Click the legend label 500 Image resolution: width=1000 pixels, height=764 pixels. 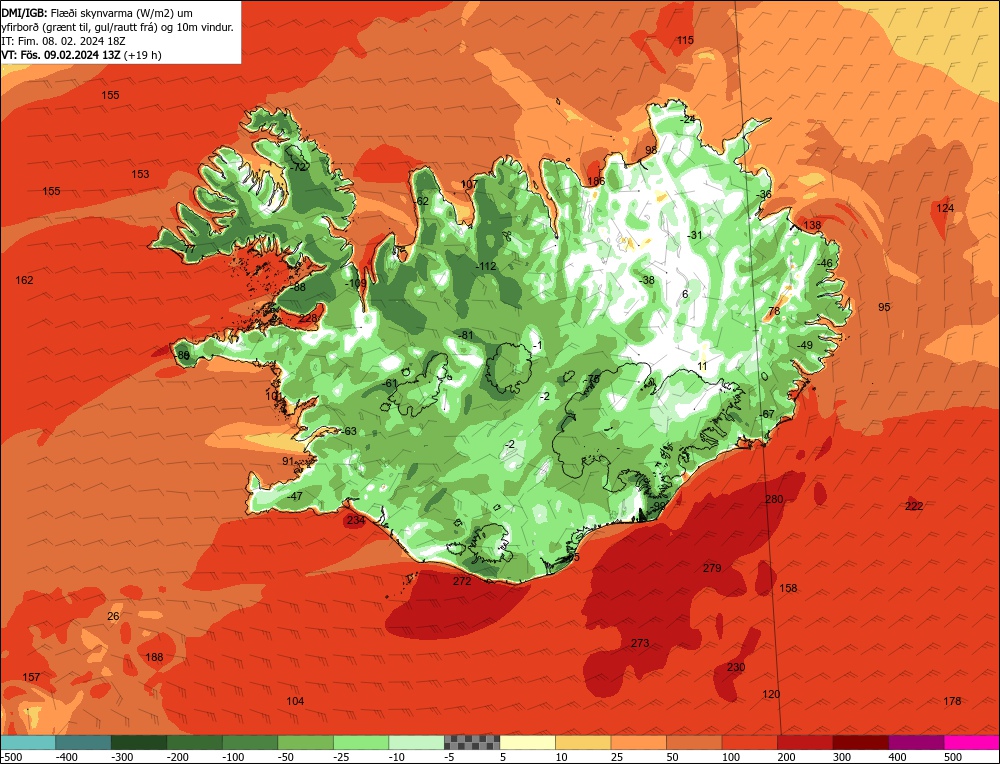click(x=952, y=758)
